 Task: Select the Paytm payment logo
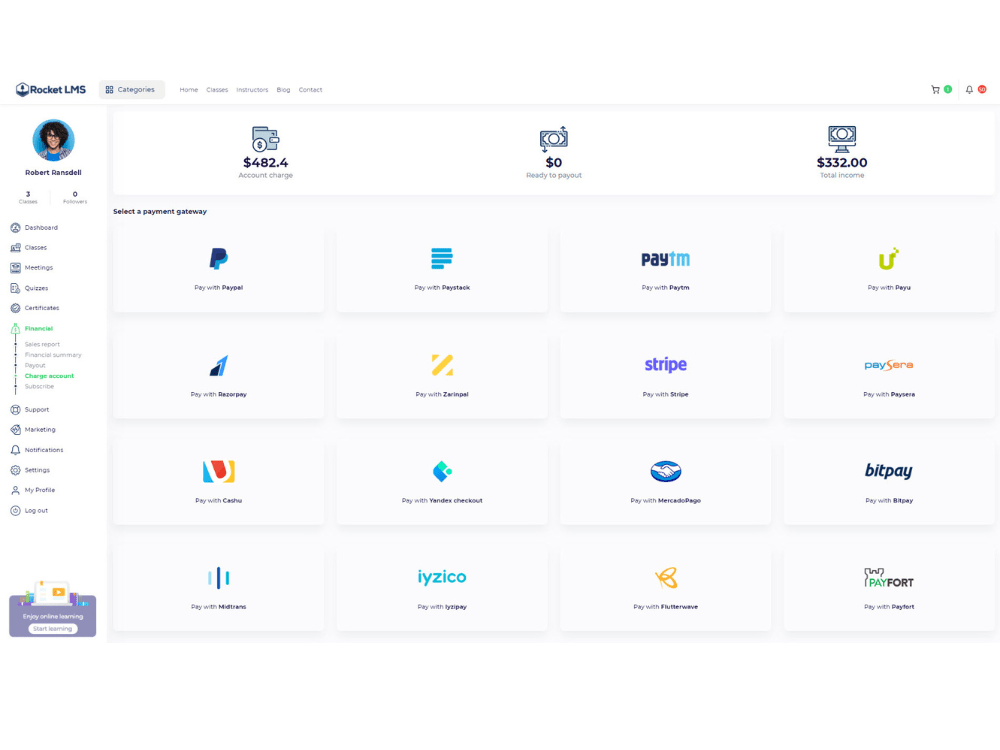click(x=665, y=258)
